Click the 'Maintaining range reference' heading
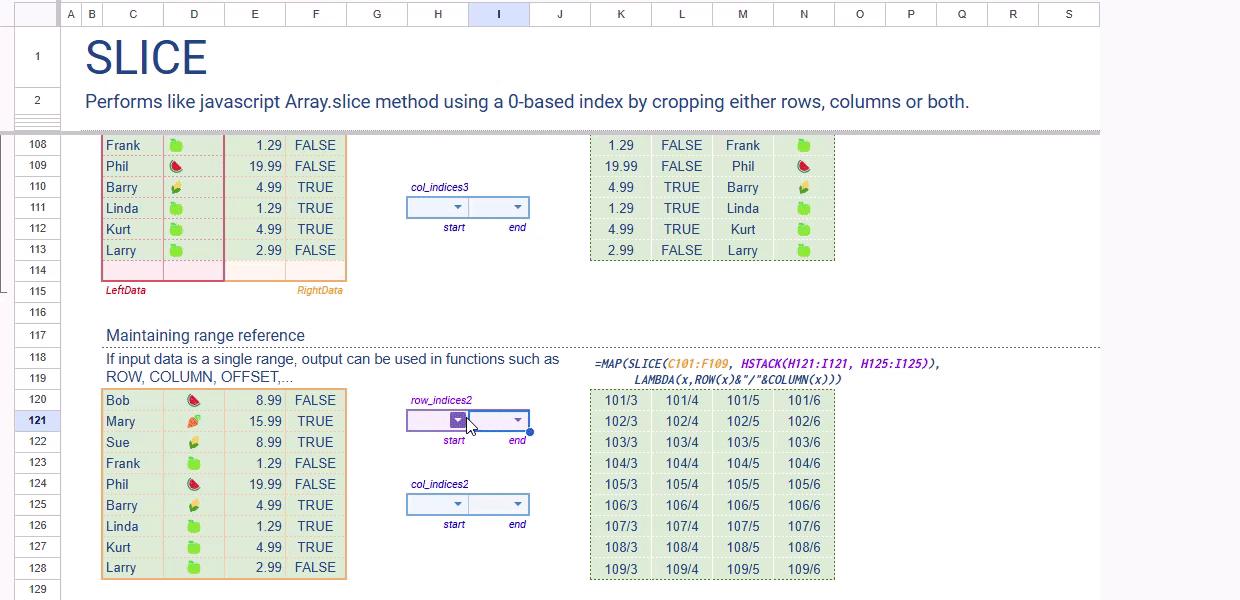 (x=205, y=335)
